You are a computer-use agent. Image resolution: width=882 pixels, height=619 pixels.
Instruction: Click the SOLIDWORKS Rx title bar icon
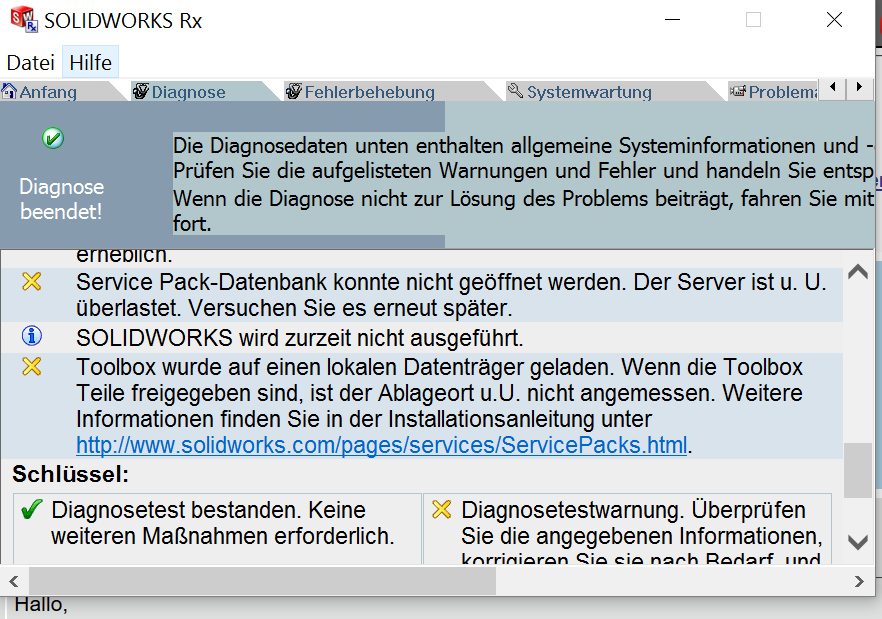tap(24, 19)
